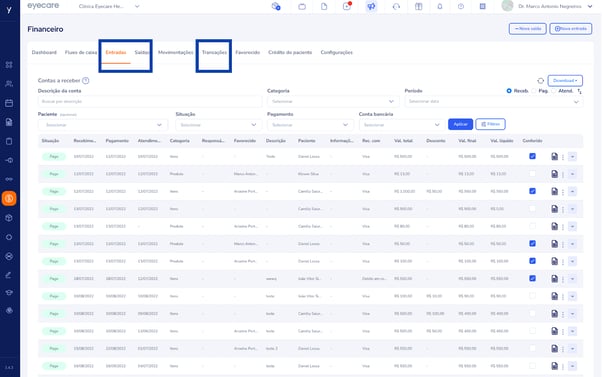602x377 pixels.
Task: Open the Configurações tab
Action: [336, 52]
